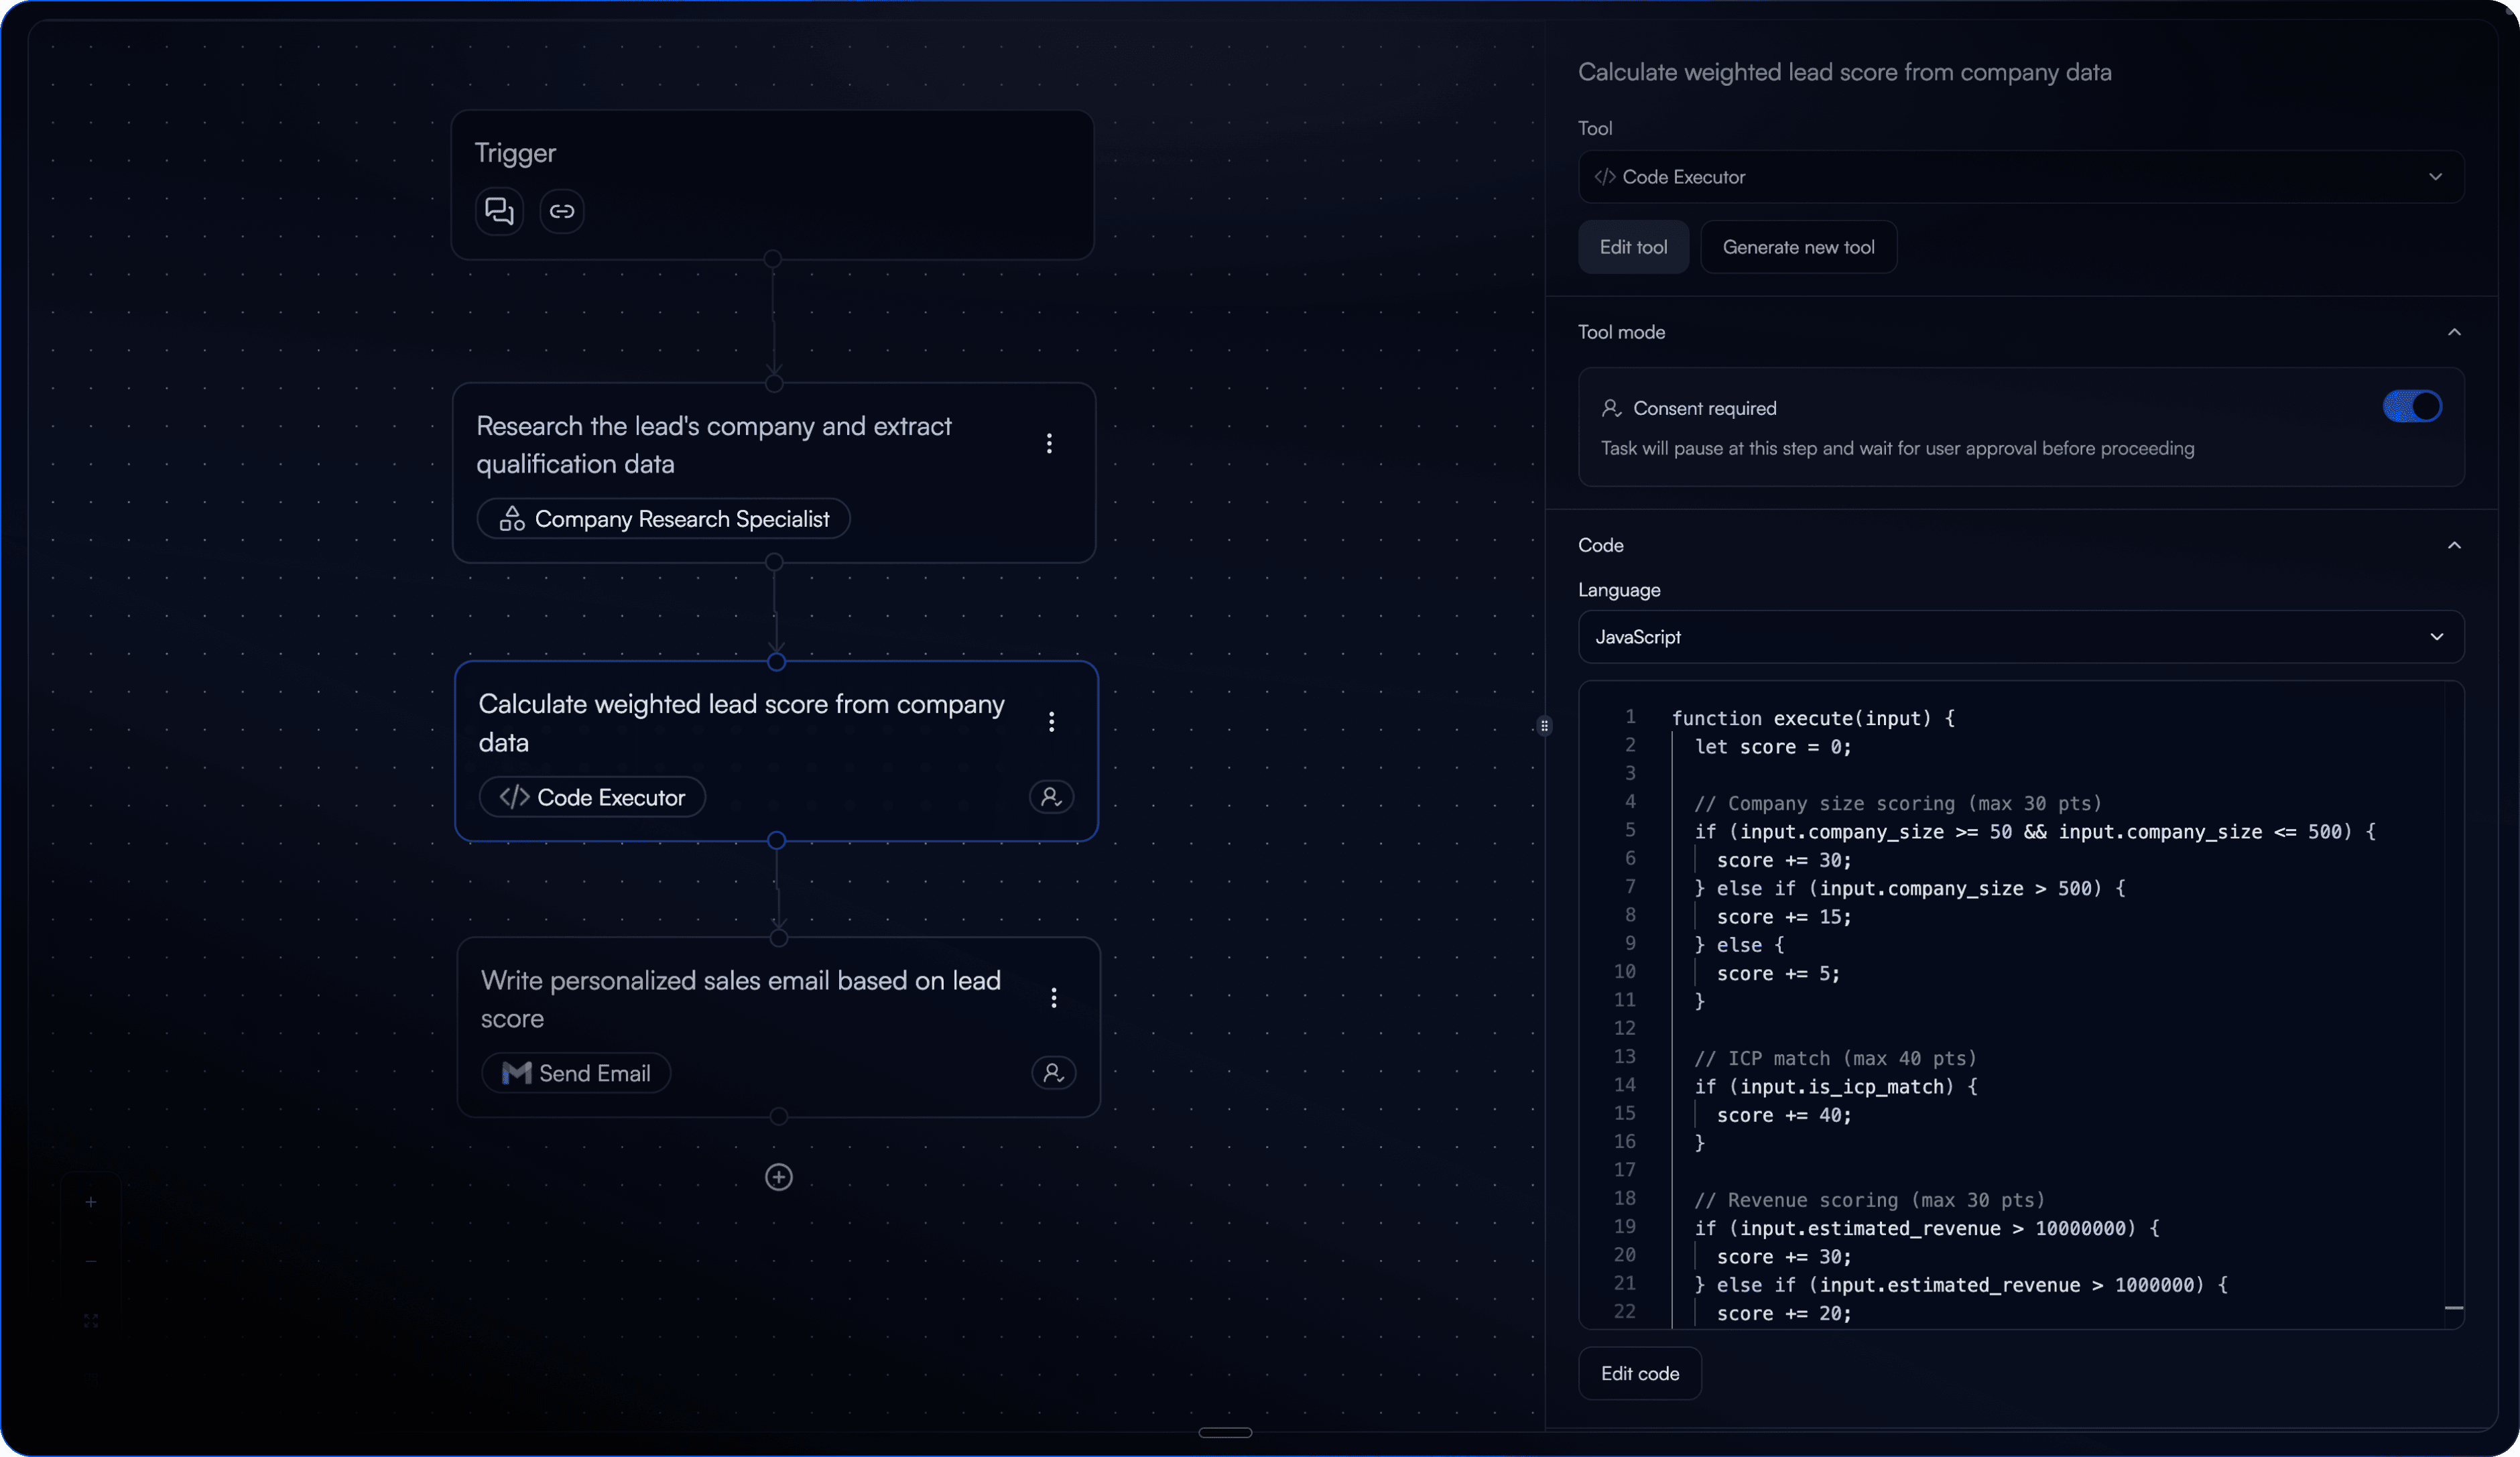Open the three-dot menu on the sales email node

pos(1053,997)
